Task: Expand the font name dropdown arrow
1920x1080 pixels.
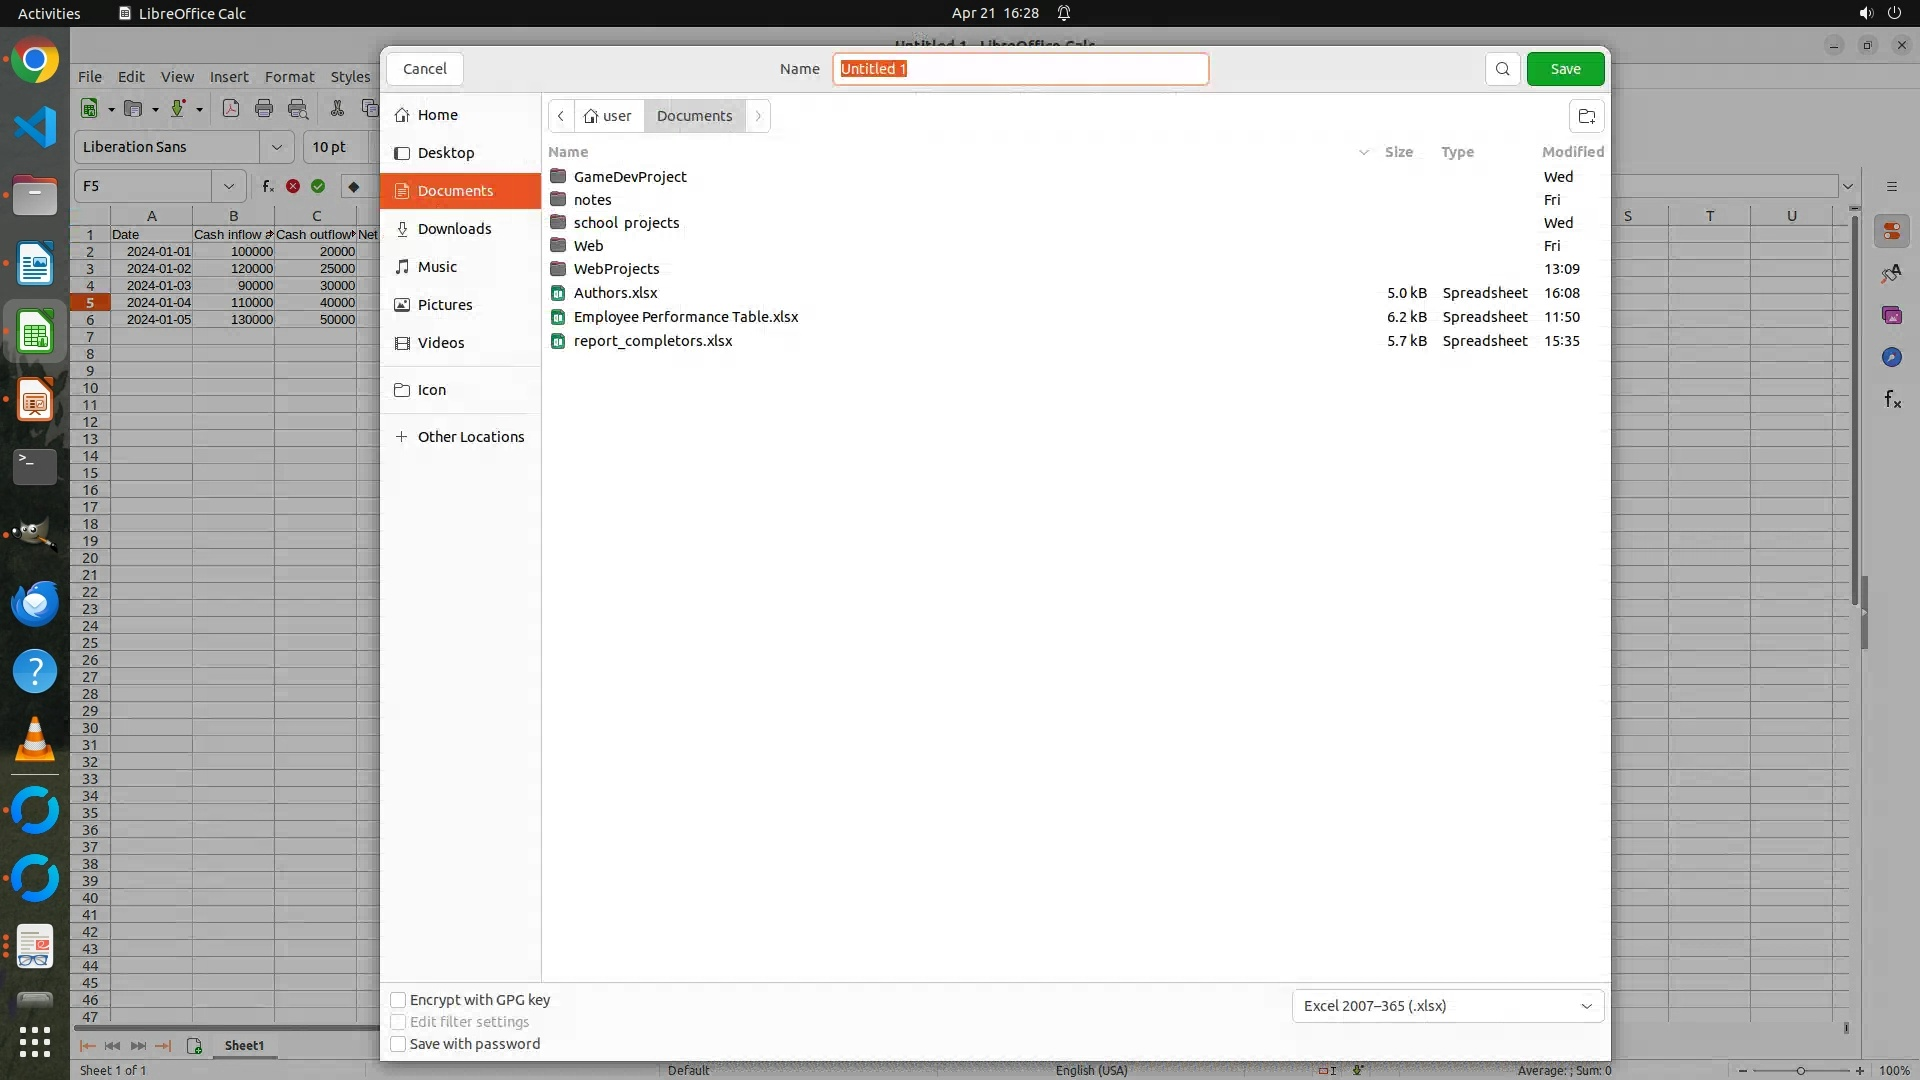Action: [x=277, y=147]
